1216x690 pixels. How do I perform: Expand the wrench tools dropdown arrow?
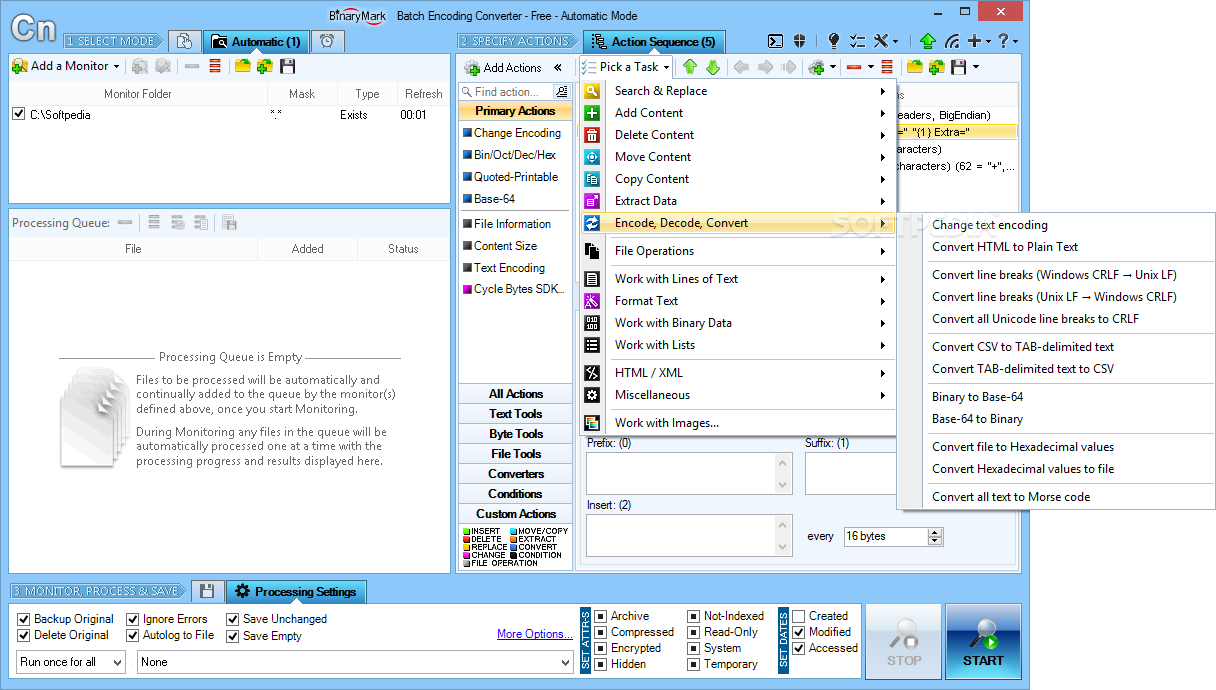[895, 42]
